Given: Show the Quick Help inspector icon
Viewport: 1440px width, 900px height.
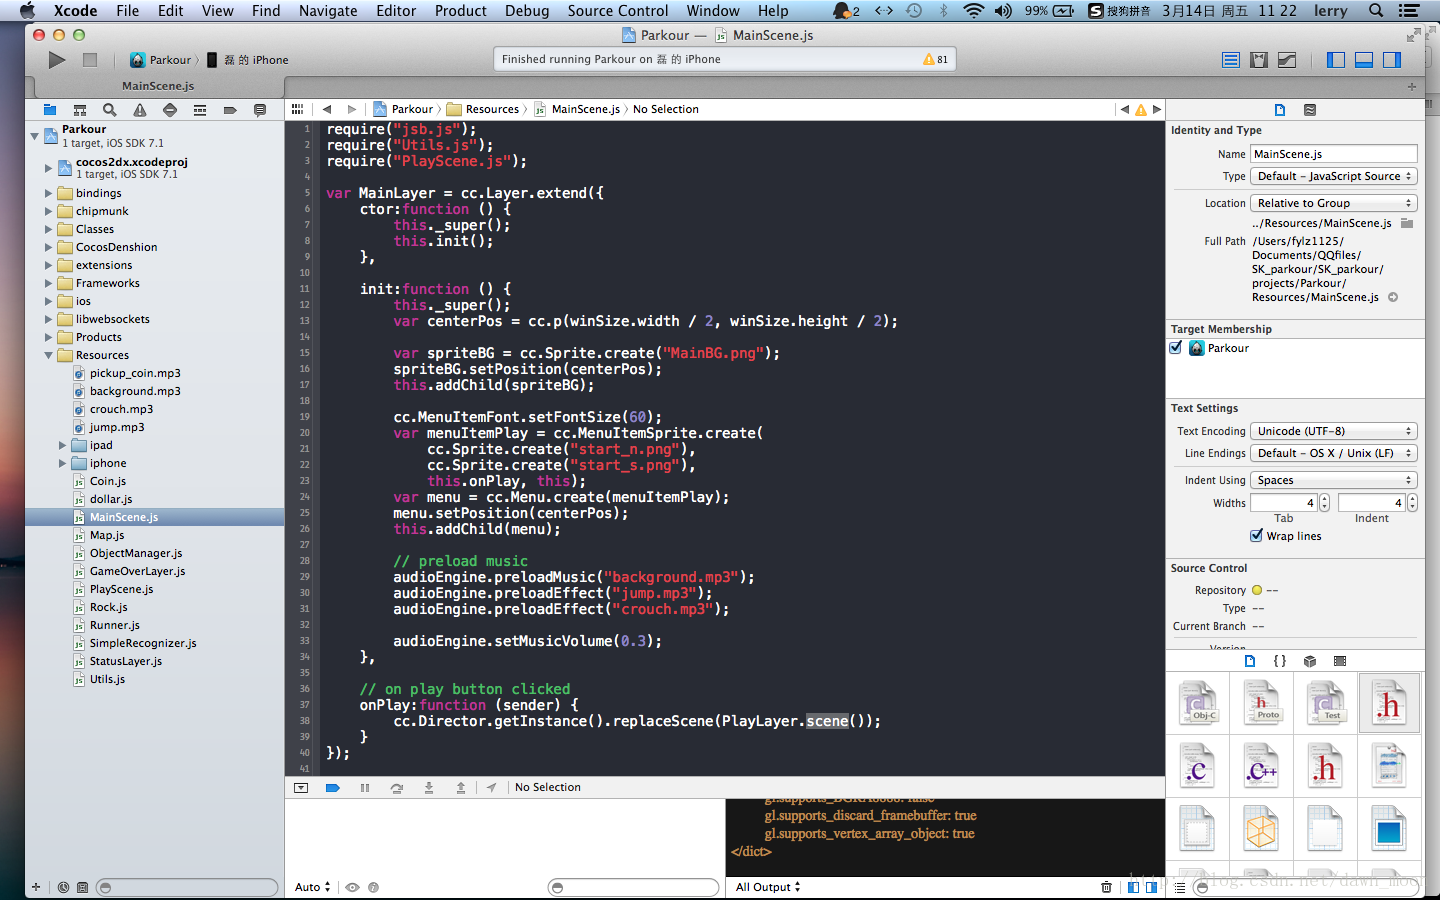Looking at the screenshot, I should [1310, 110].
